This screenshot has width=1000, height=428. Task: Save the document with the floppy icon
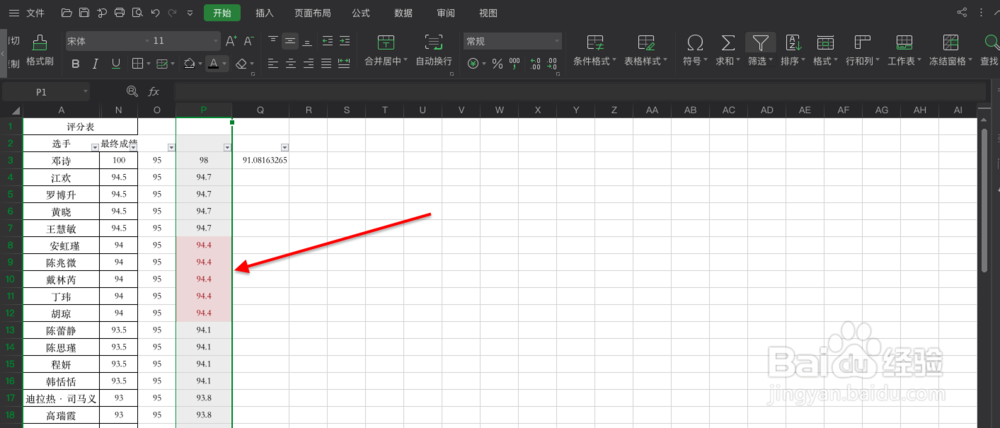[84, 13]
